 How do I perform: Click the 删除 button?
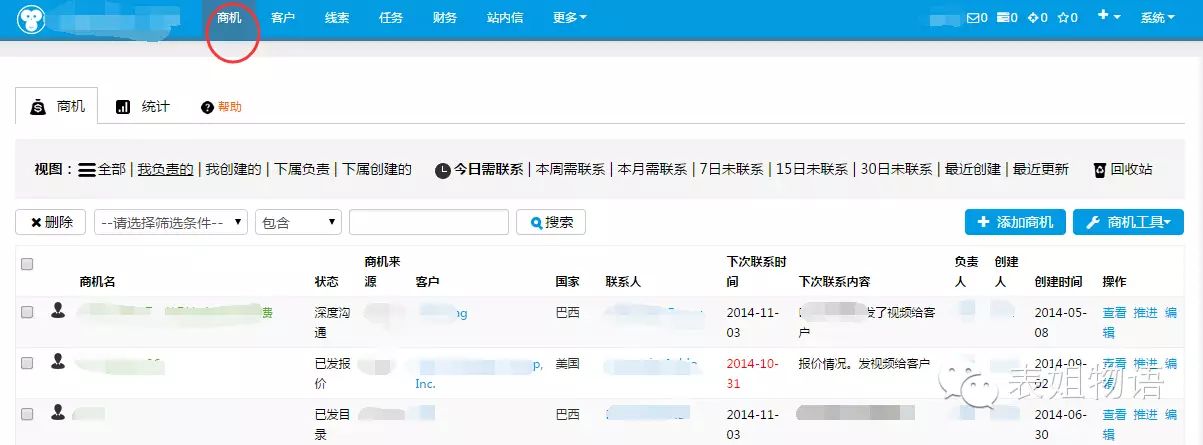pos(51,222)
